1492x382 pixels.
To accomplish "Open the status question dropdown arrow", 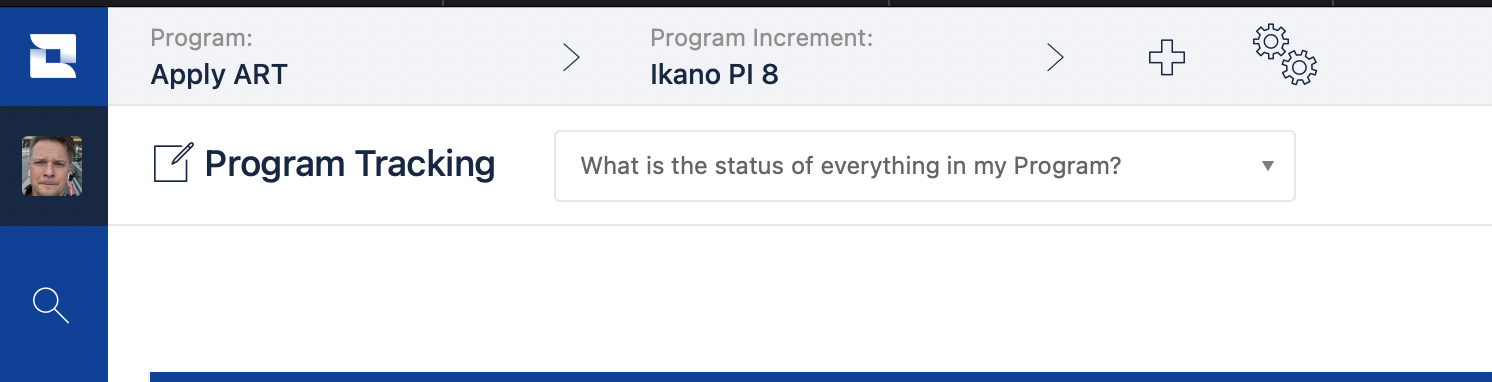I will click(1268, 165).
